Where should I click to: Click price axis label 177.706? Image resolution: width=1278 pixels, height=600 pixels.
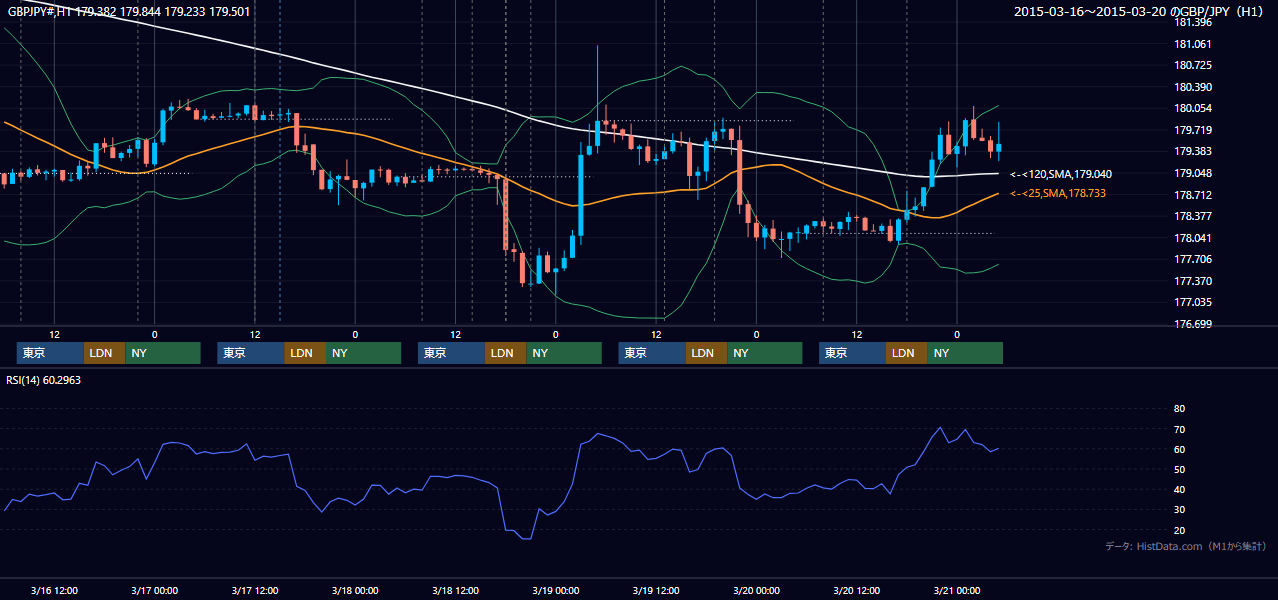(1192, 259)
